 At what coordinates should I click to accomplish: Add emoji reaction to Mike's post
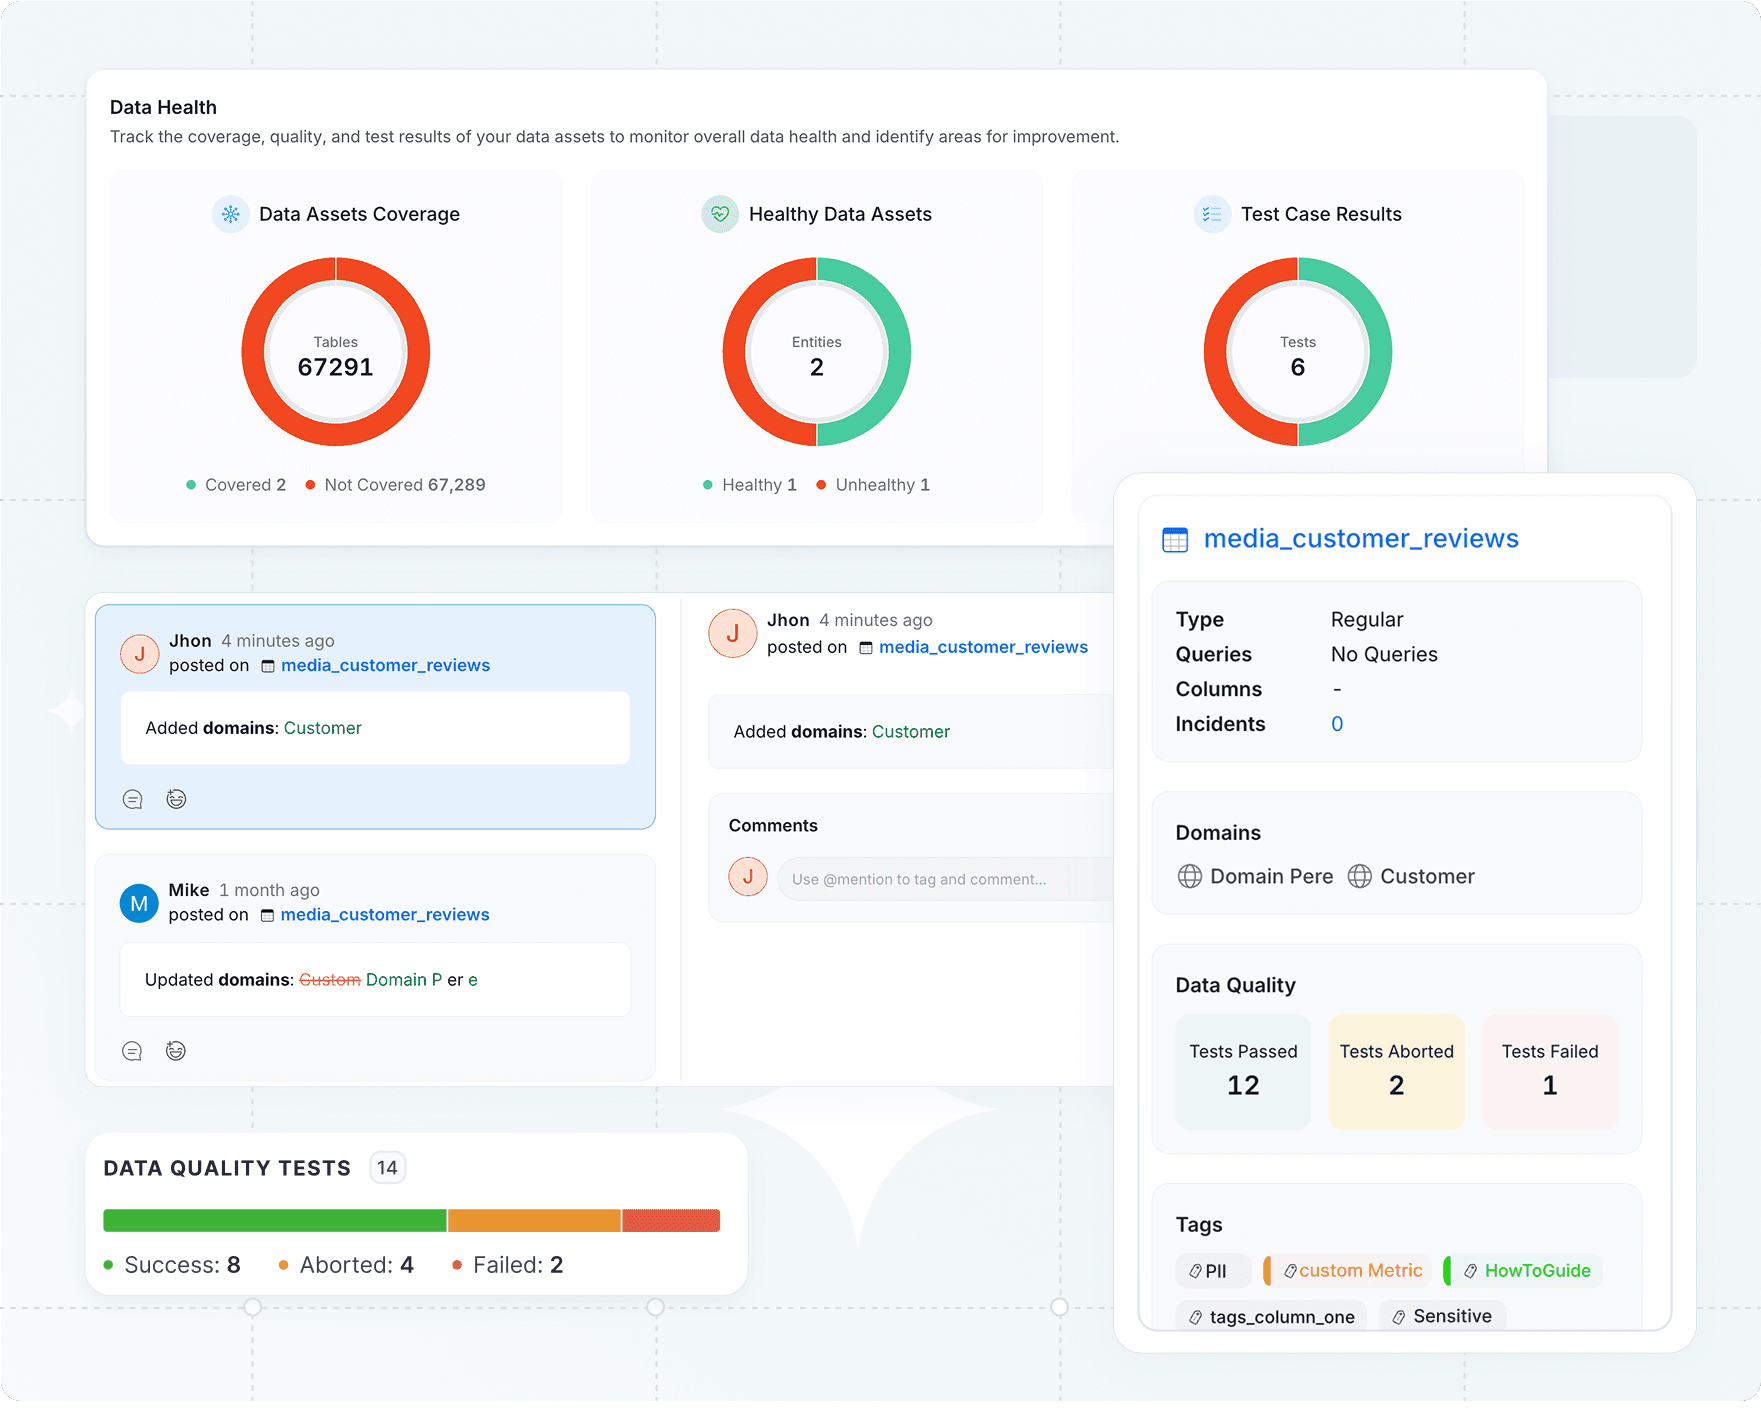[x=176, y=1051]
